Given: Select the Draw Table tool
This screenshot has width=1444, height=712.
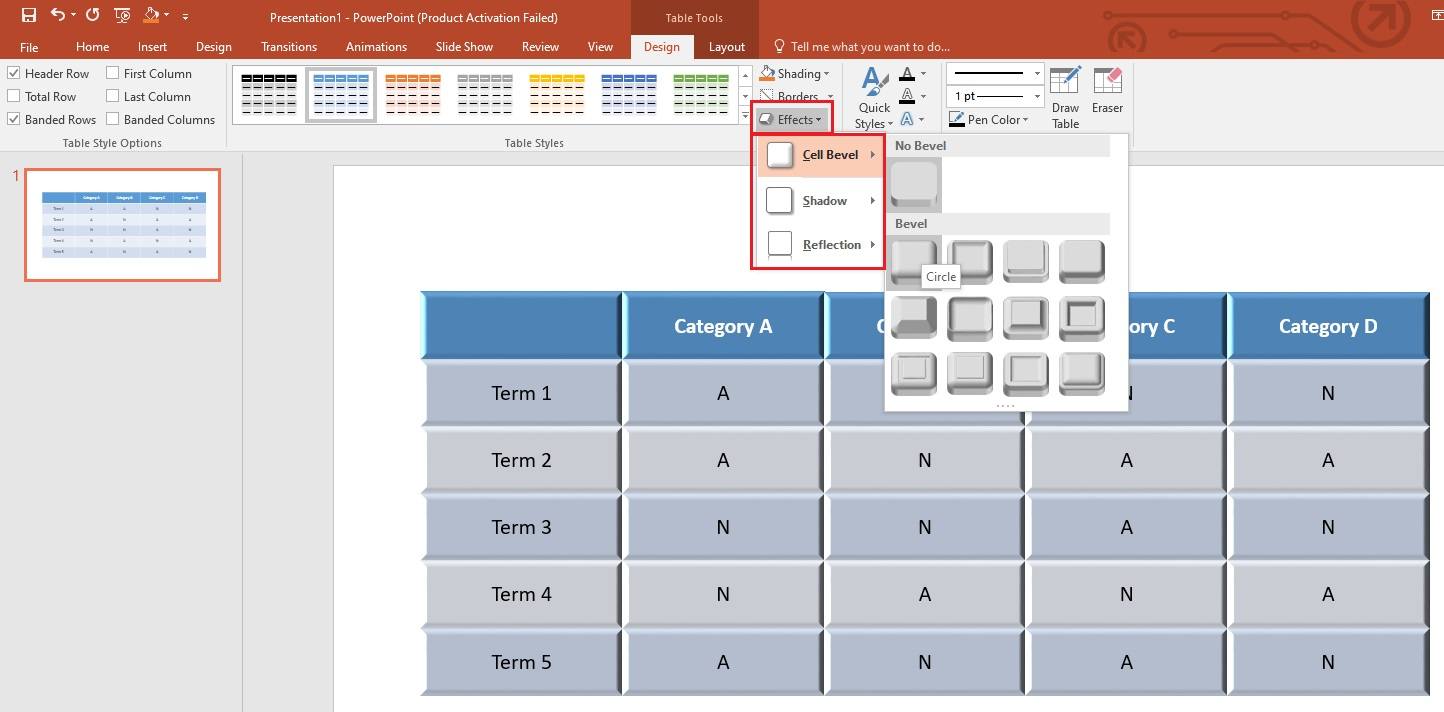Looking at the screenshot, I should point(1065,95).
